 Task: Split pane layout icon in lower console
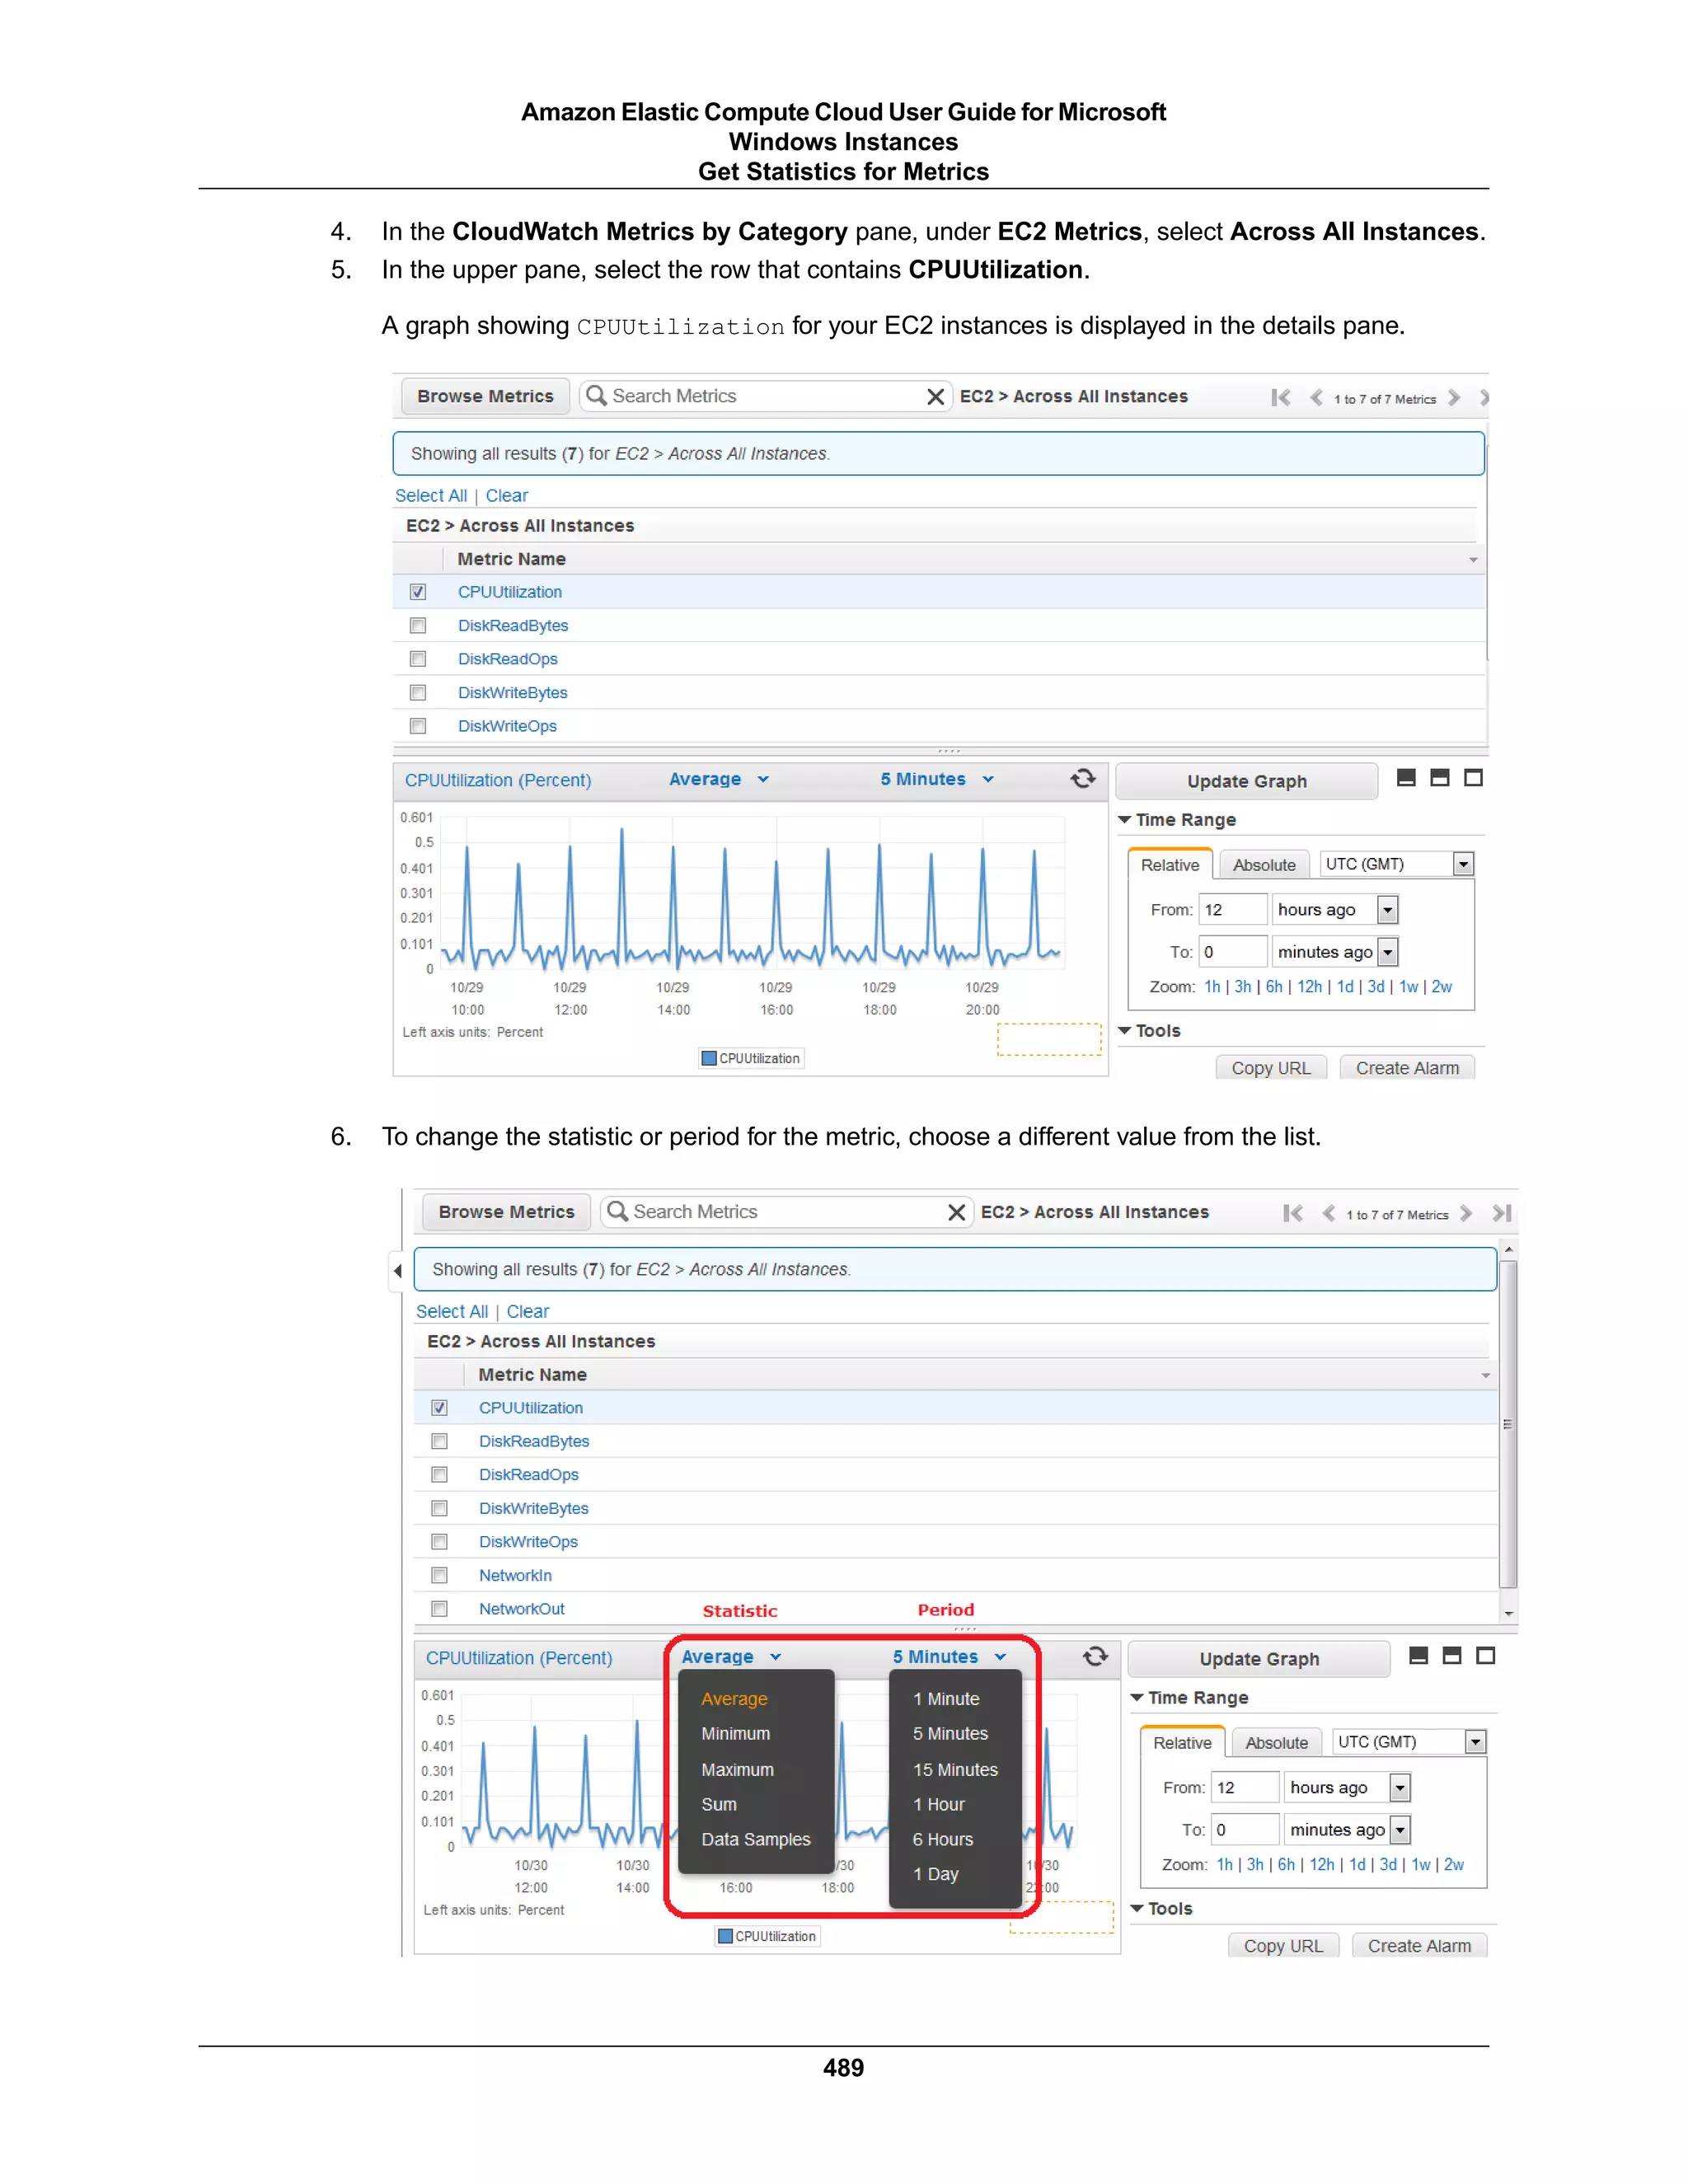[x=1452, y=1655]
